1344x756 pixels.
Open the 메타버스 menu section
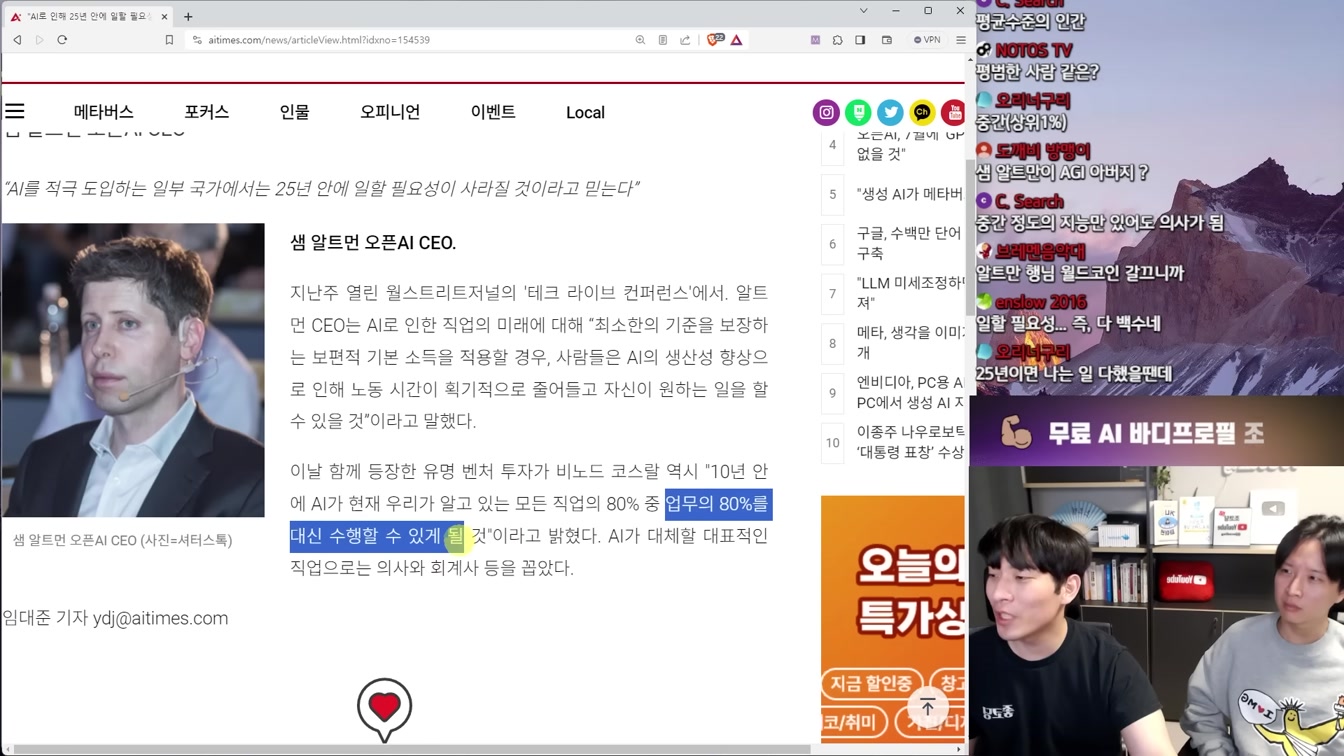tap(104, 112)
